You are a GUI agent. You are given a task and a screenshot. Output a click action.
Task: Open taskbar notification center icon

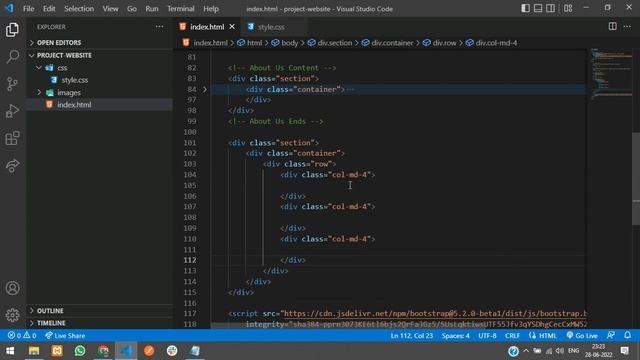pyautogui.click(x=624, y=351)
